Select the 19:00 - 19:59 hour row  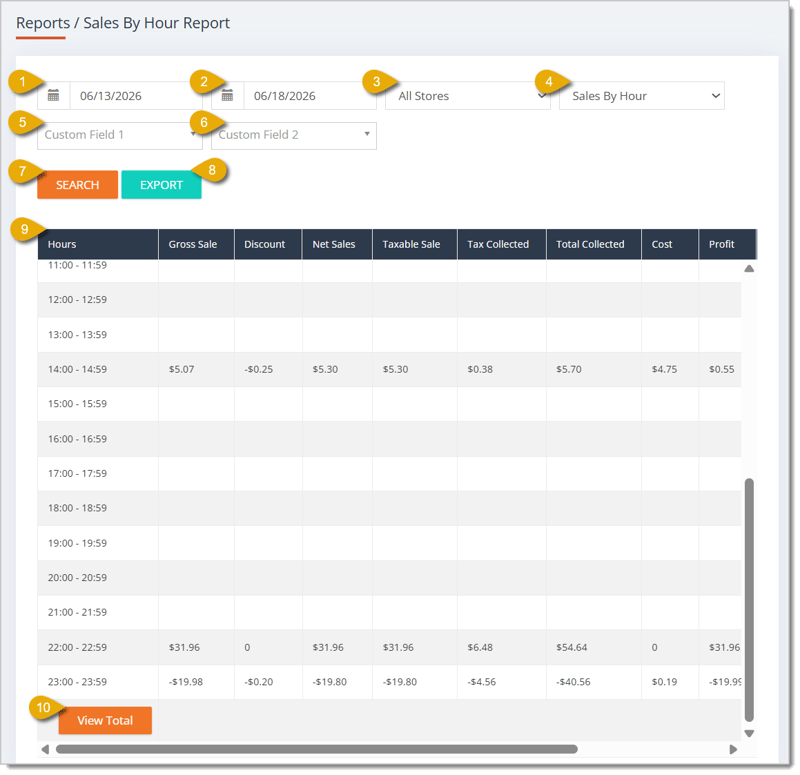click(389, 543)
